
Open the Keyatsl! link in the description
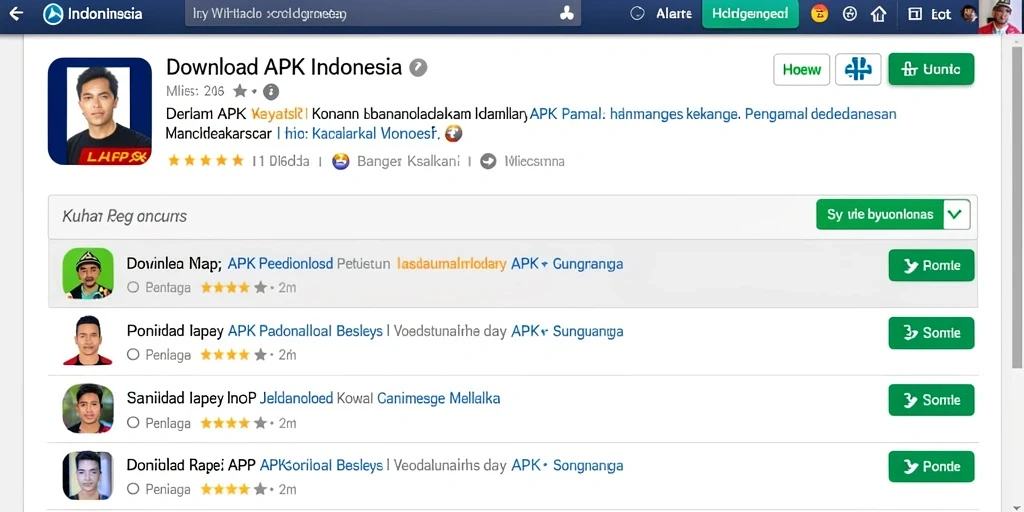[x=280, y=114]
